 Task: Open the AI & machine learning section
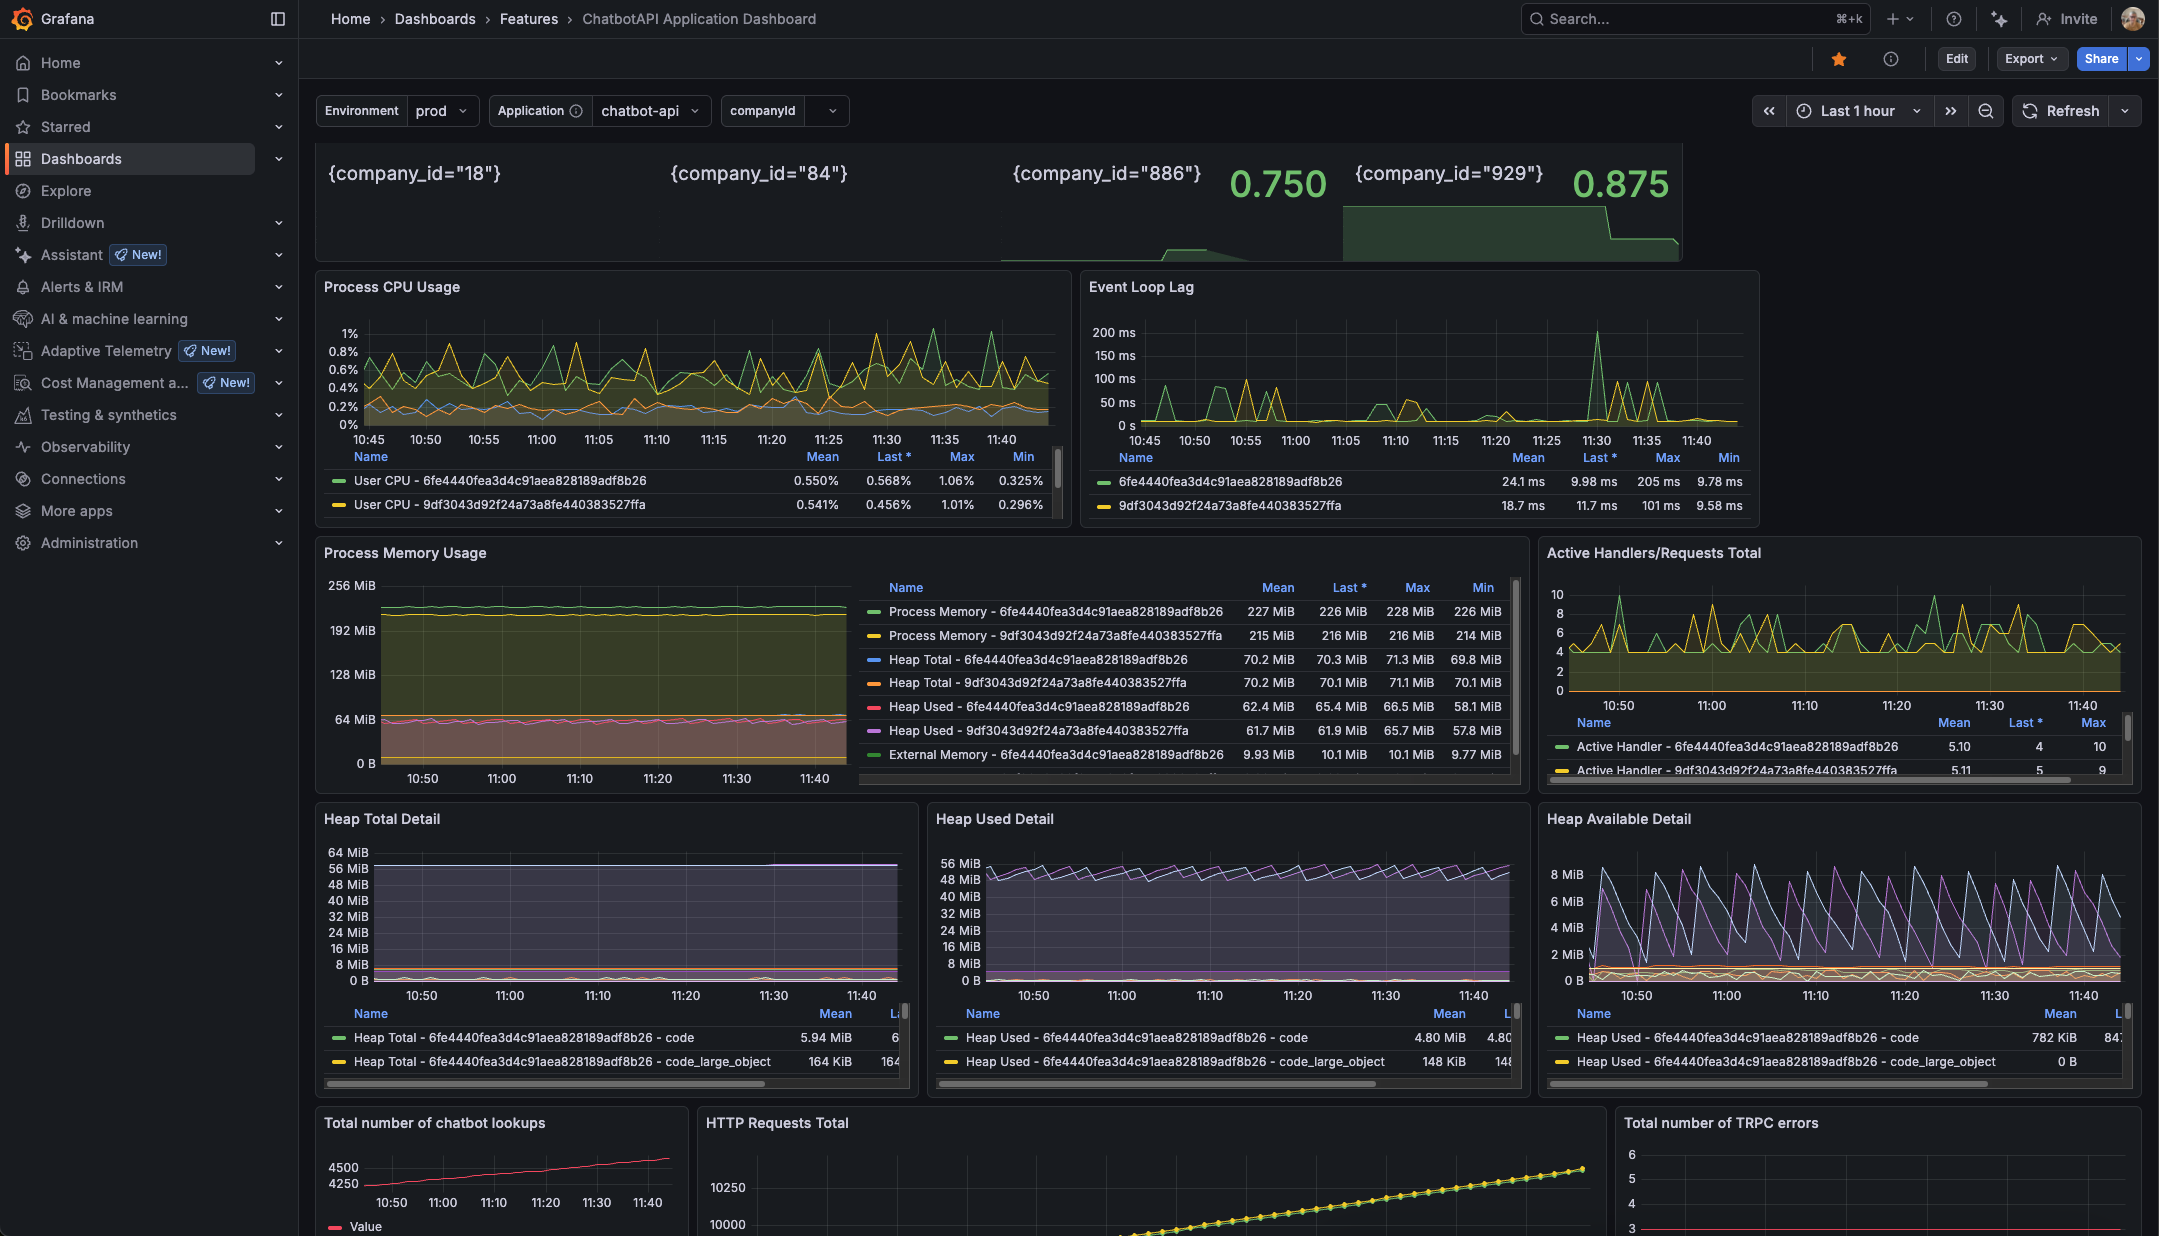pyautogui.click(x=115, y=319)
